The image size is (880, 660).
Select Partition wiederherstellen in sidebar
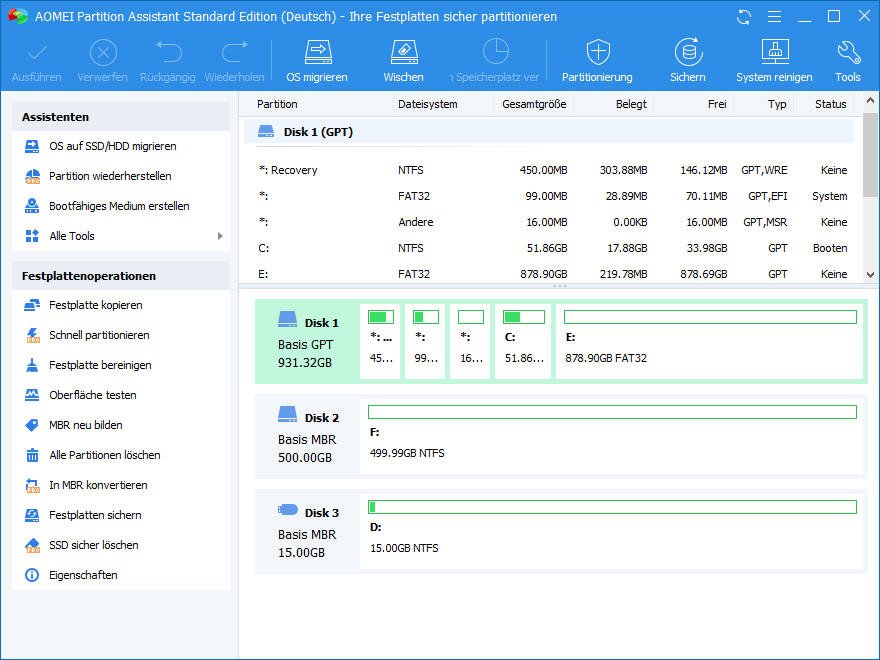[110, 176]
